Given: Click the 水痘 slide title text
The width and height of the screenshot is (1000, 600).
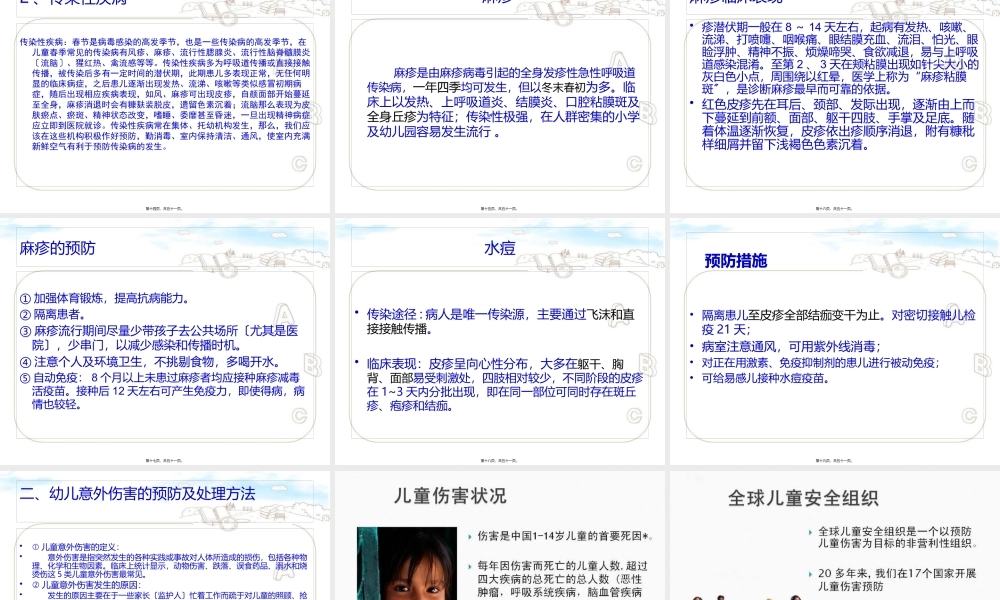Looking at the screenshot, I should click(x=499, y=249).
